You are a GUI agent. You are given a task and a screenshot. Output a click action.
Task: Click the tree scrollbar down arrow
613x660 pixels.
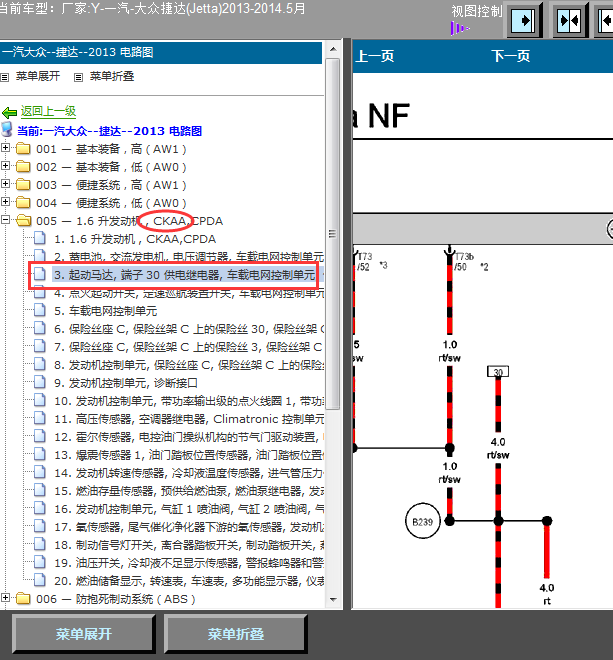click(333, 599)
